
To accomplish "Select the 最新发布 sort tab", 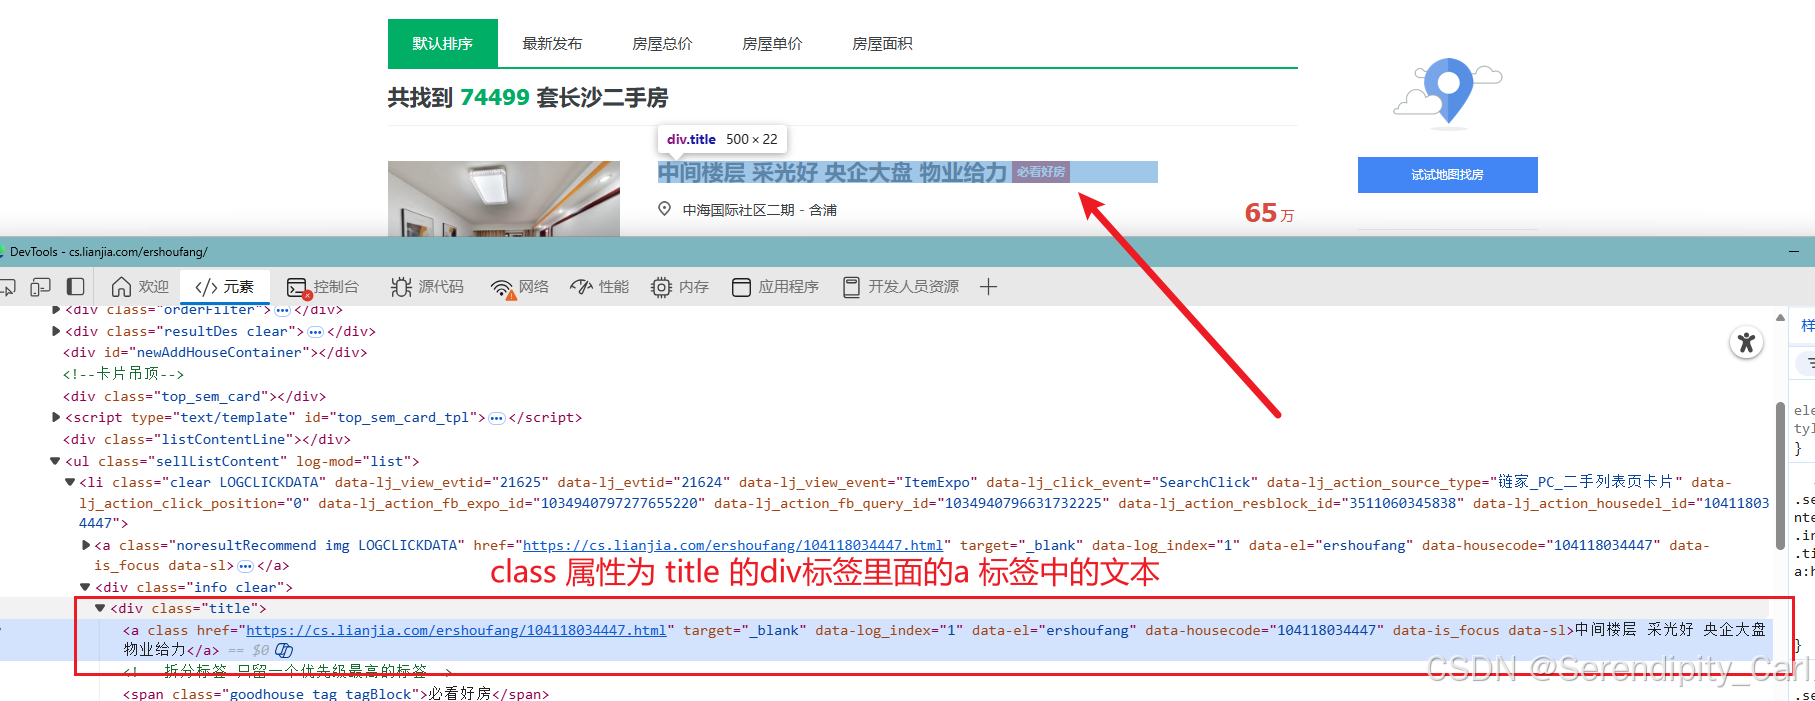I will 552,43.
